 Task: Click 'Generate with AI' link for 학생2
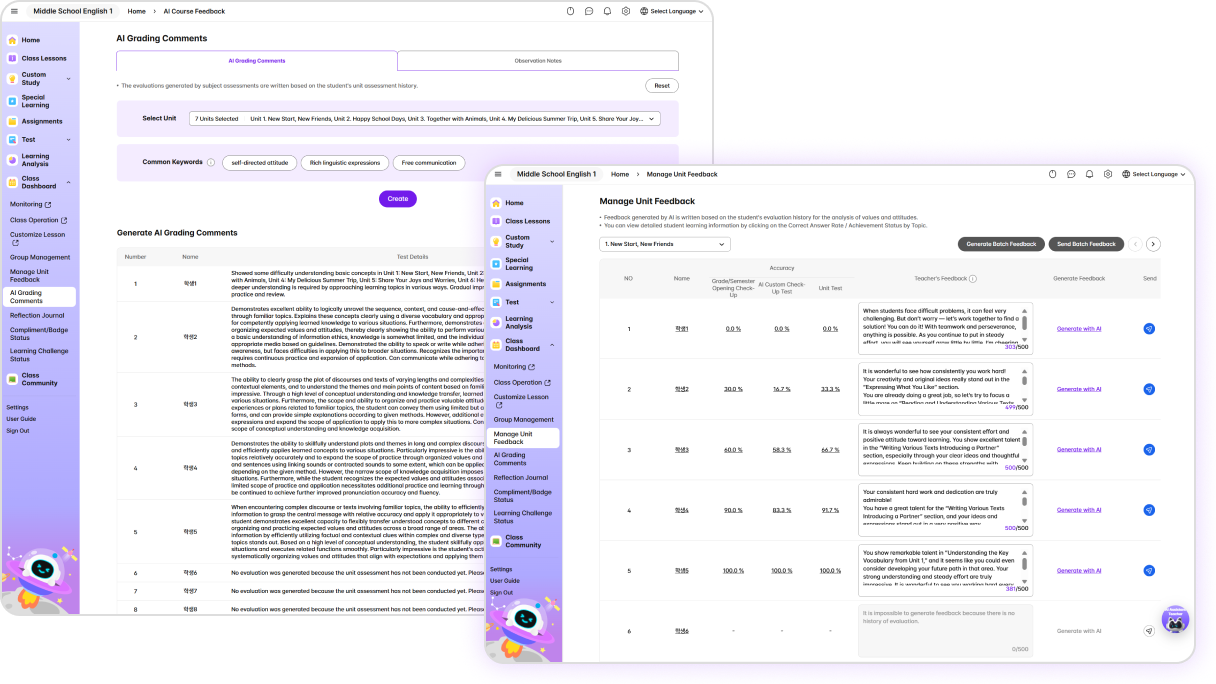tap(1079, 389)
